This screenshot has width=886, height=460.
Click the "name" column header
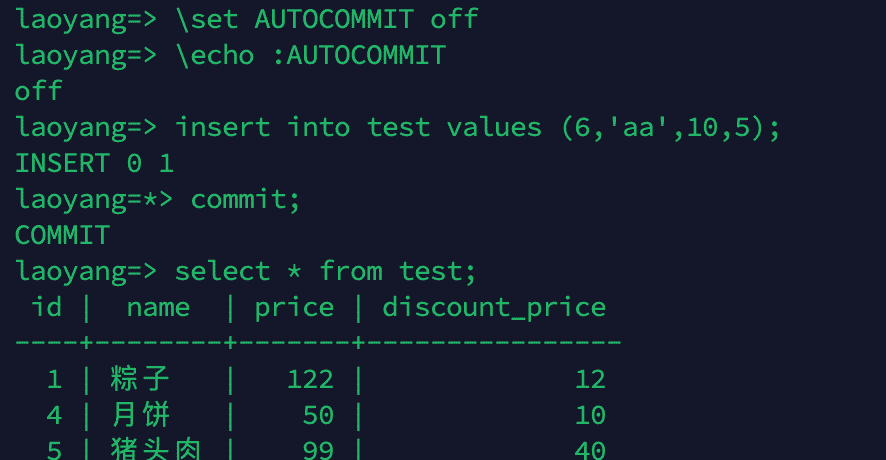click(158, 307)
